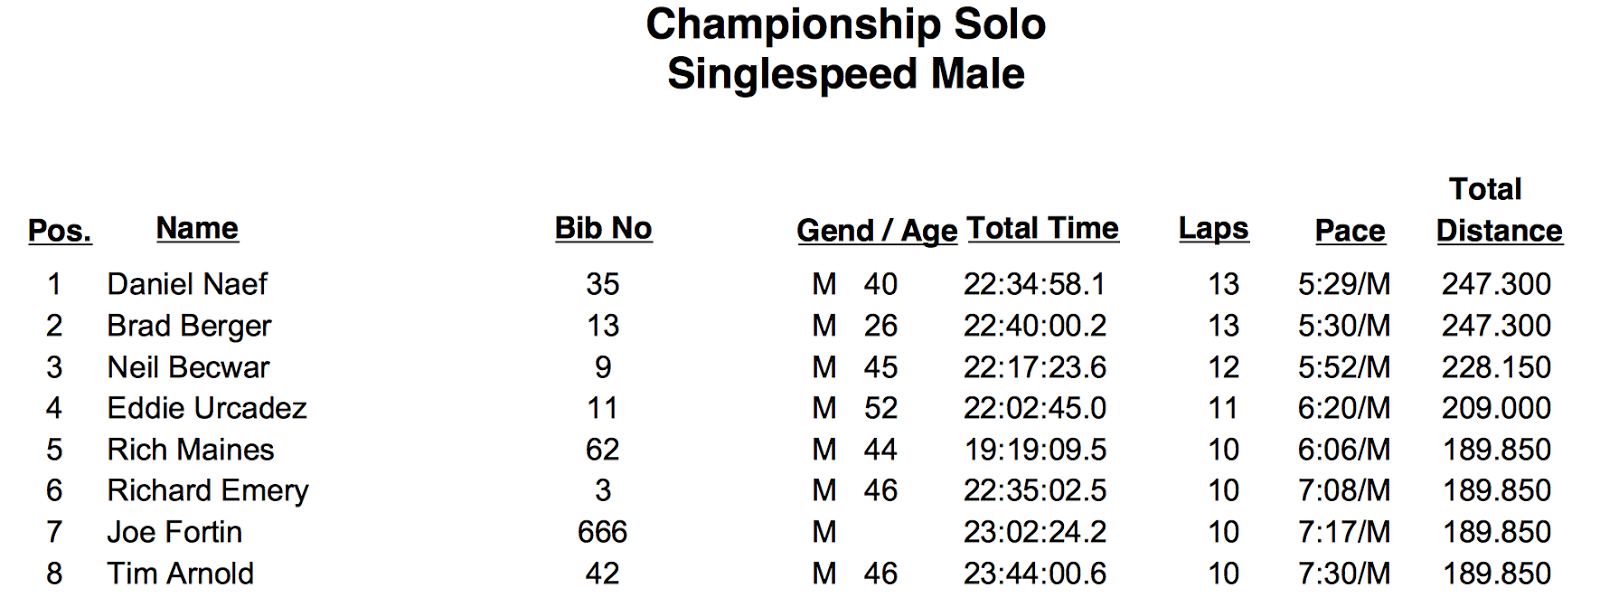Click the Championship Solo Singlespeed Male title

pos(845,49)
